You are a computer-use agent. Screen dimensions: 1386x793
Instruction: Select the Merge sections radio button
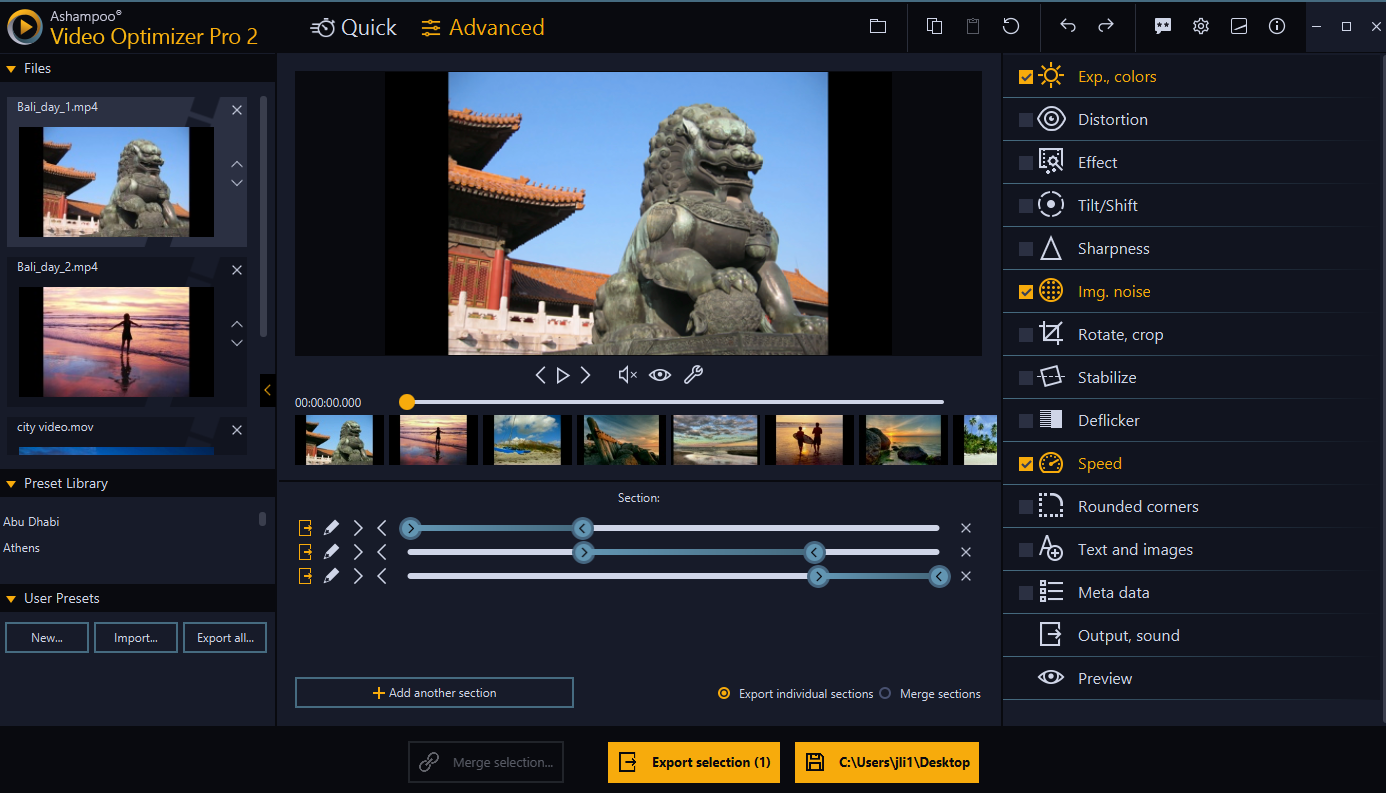tap(885, 693)
